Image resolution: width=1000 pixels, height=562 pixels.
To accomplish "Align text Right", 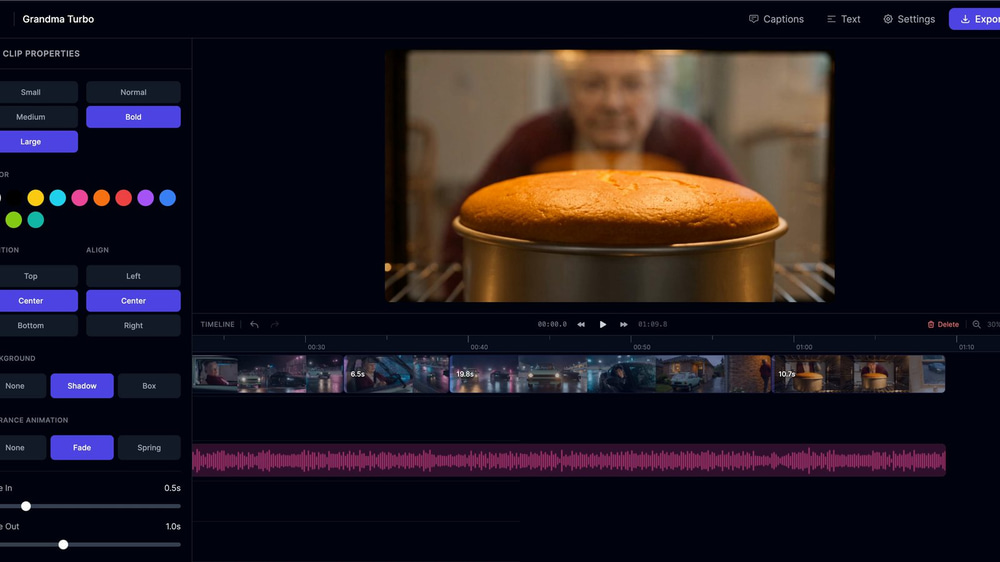I will tap(133, 325).
